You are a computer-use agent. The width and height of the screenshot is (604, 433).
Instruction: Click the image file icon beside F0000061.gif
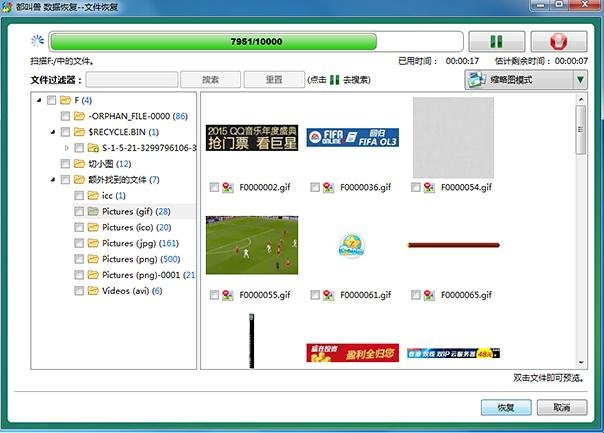329,295
